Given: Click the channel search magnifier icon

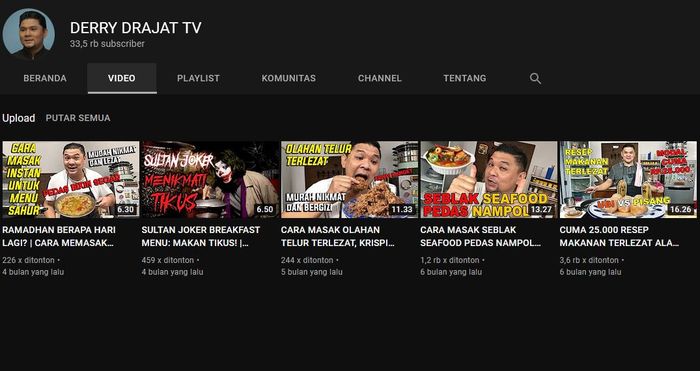Looking at the screenshot, I should (x=535, y=79).
